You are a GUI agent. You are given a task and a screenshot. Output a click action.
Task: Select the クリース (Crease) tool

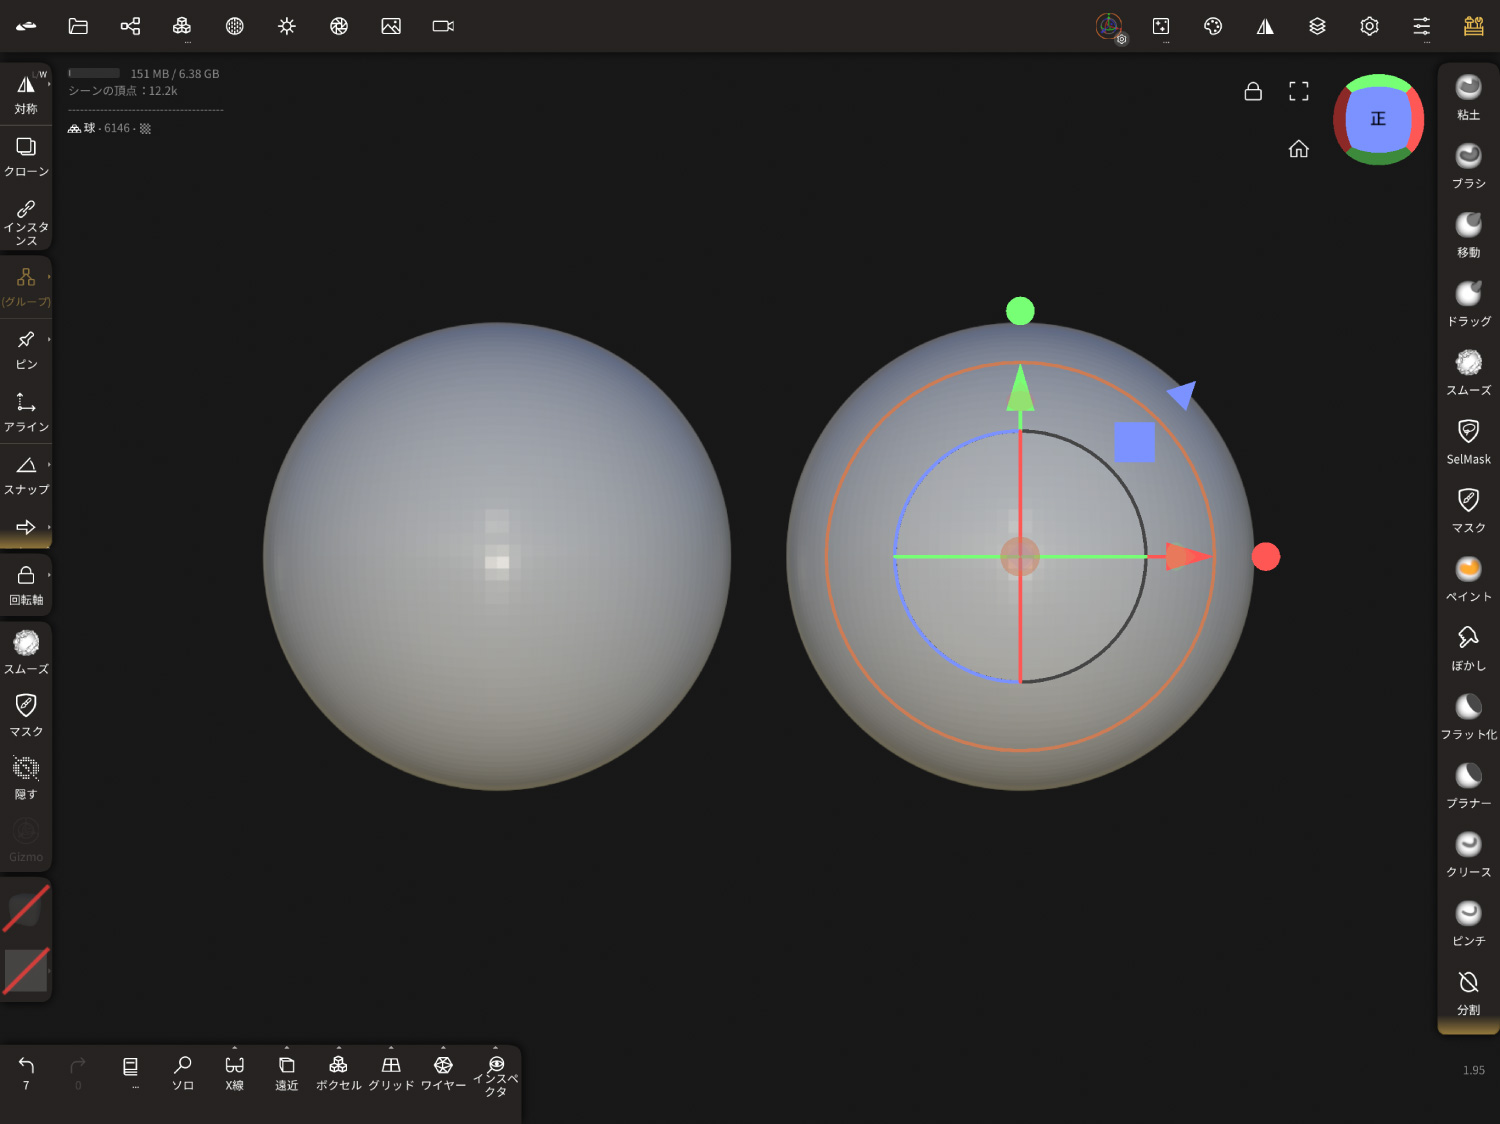click(x=1468, y=854)
